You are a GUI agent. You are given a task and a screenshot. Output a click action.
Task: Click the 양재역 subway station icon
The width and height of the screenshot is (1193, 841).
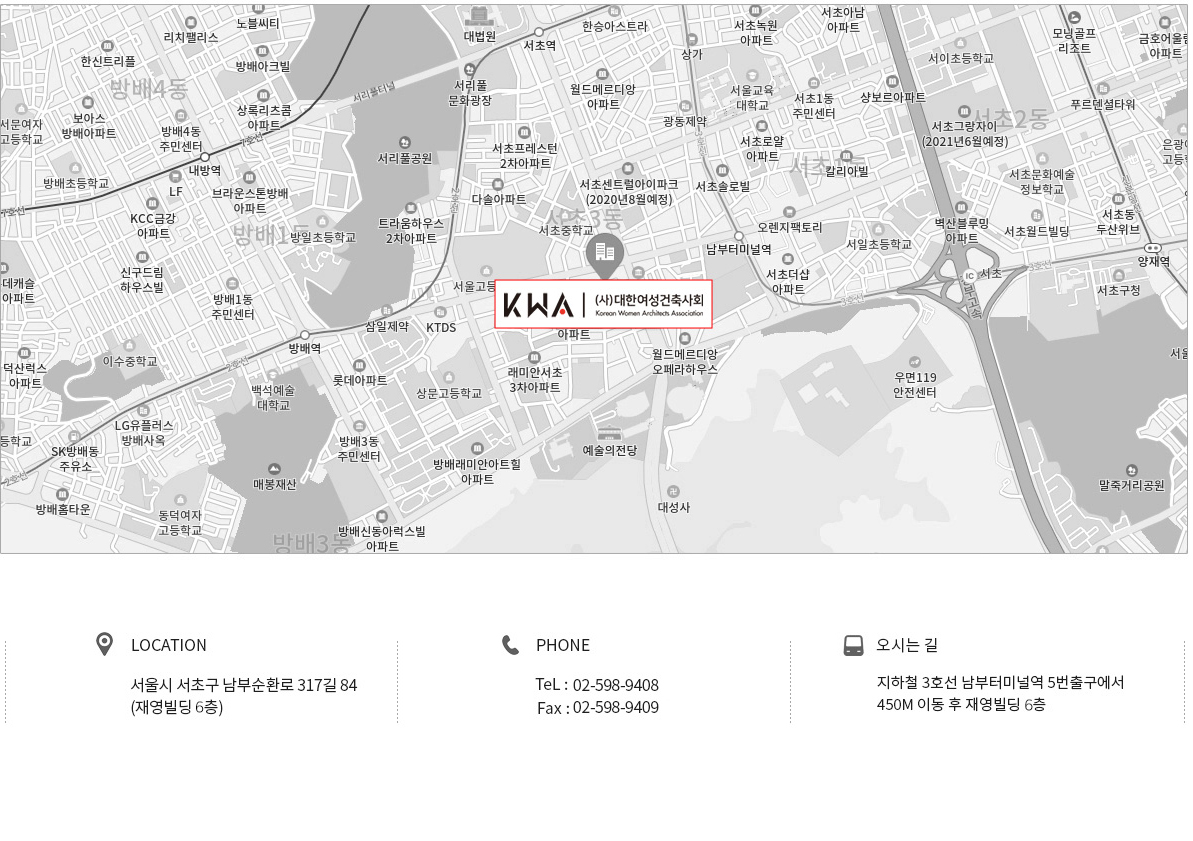1152,247
